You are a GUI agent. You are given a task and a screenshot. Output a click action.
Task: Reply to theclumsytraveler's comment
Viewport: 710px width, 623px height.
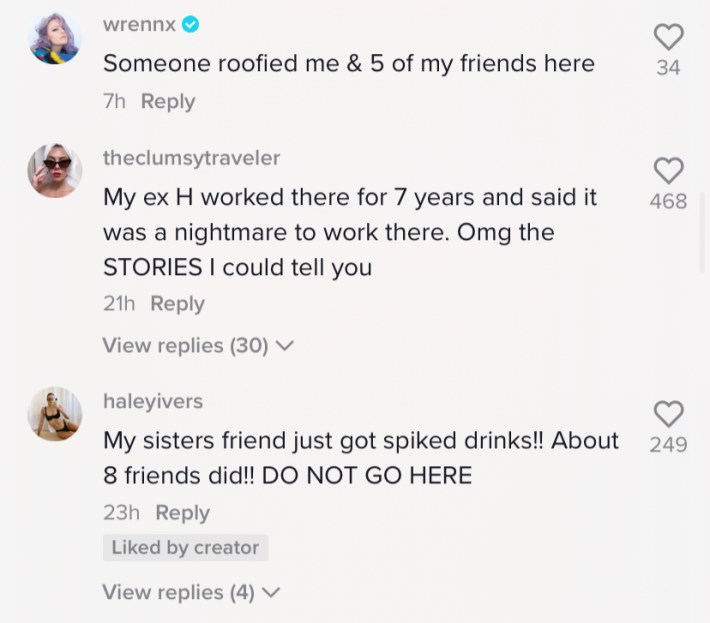[x=177, y=304]
